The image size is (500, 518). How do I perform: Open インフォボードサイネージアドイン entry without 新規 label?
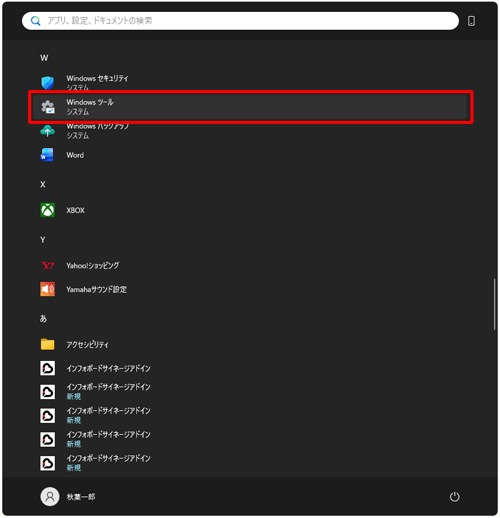tap(249, 368)
